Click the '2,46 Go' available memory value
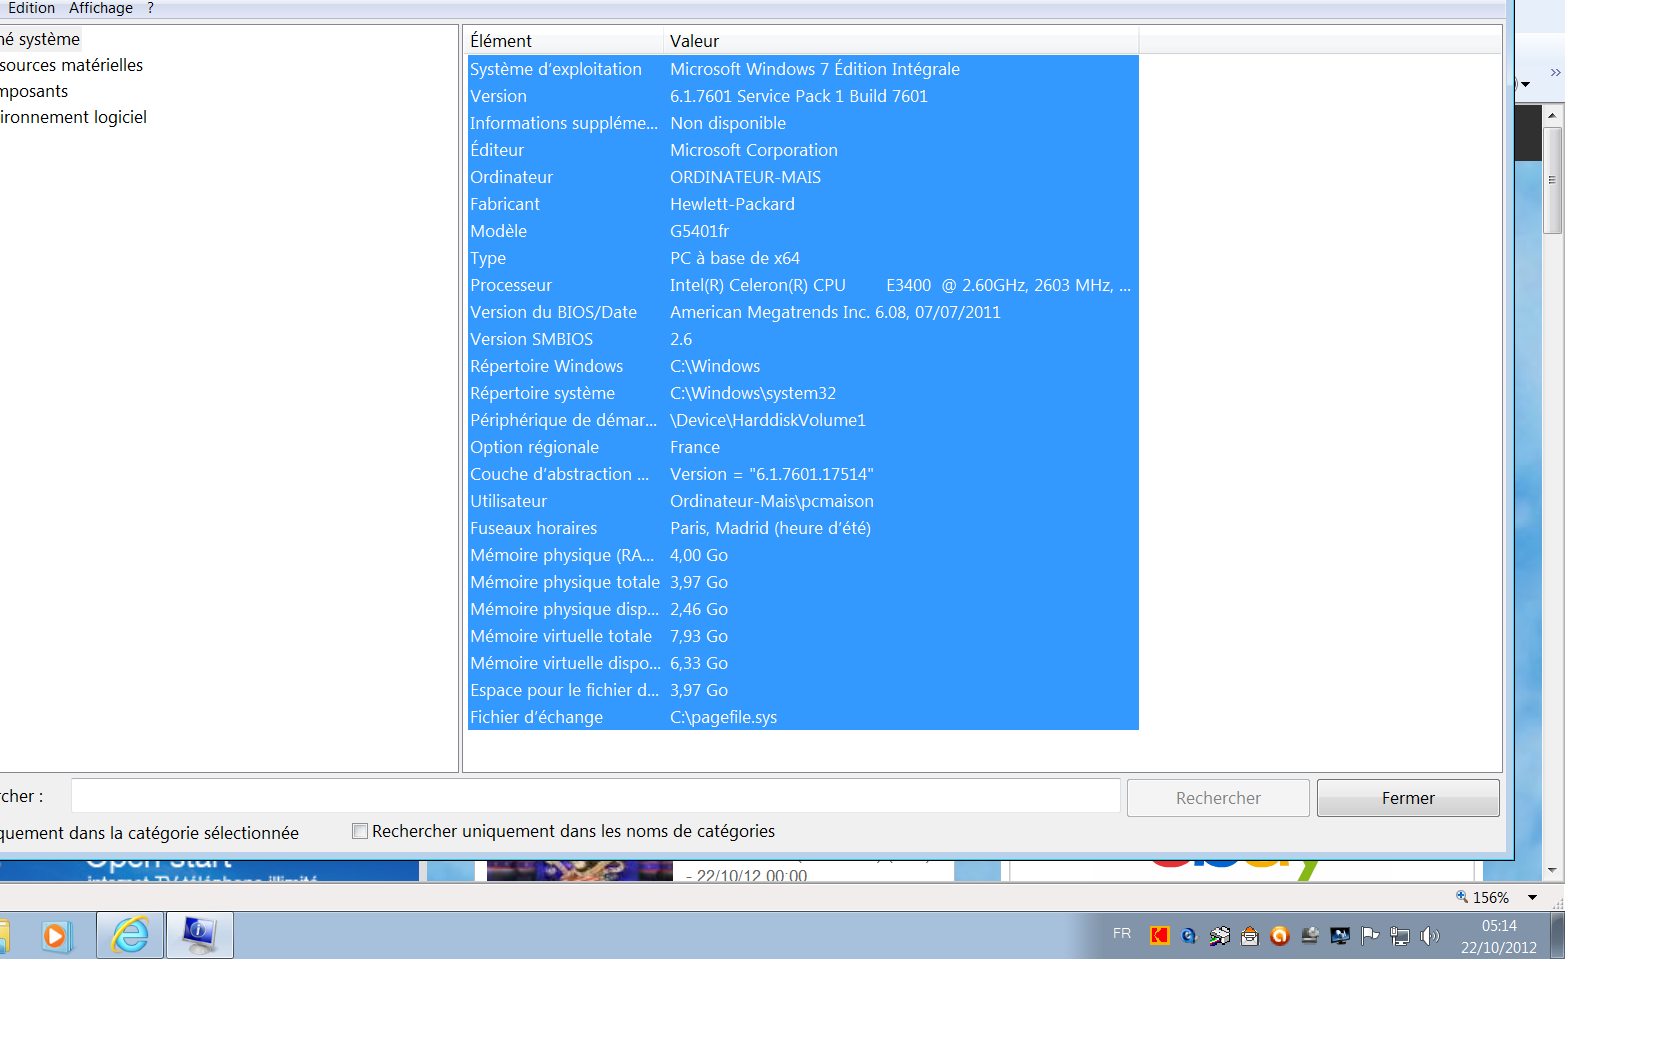 pyautogui.click(x=699, y=609)
